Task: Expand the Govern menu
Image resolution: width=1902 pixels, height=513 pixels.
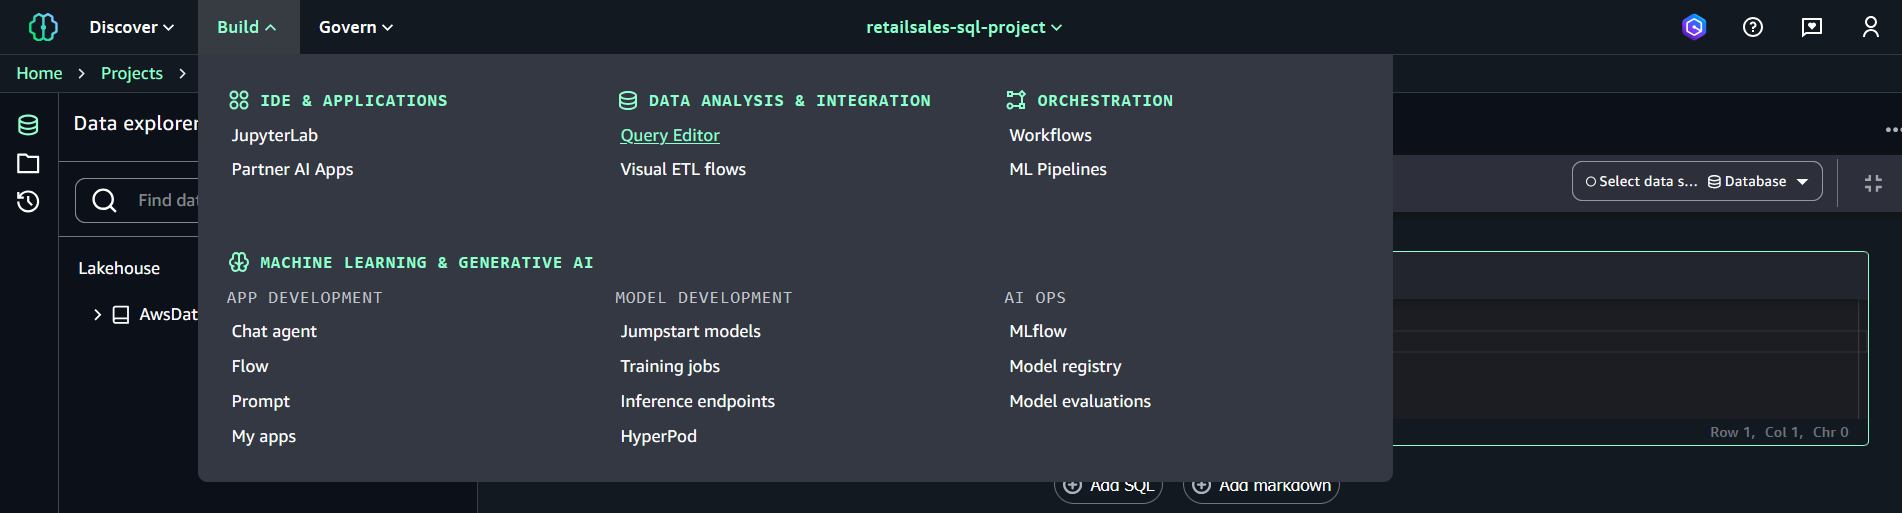Action: [356, 27]
